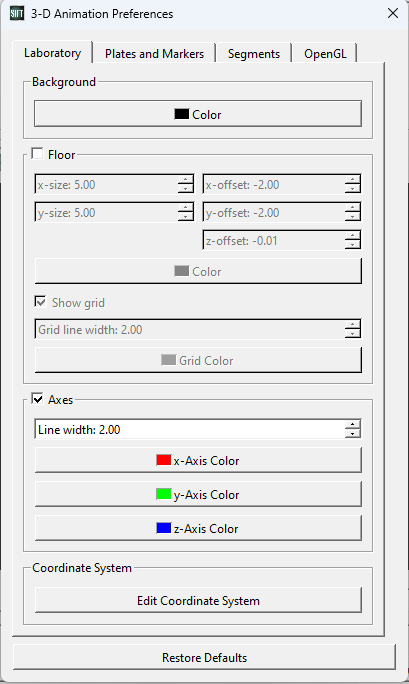Screen dimensions: 409x684
Task: Increase the Grid line width stepper
Action: pyautogui.click(x=352, y=325)
